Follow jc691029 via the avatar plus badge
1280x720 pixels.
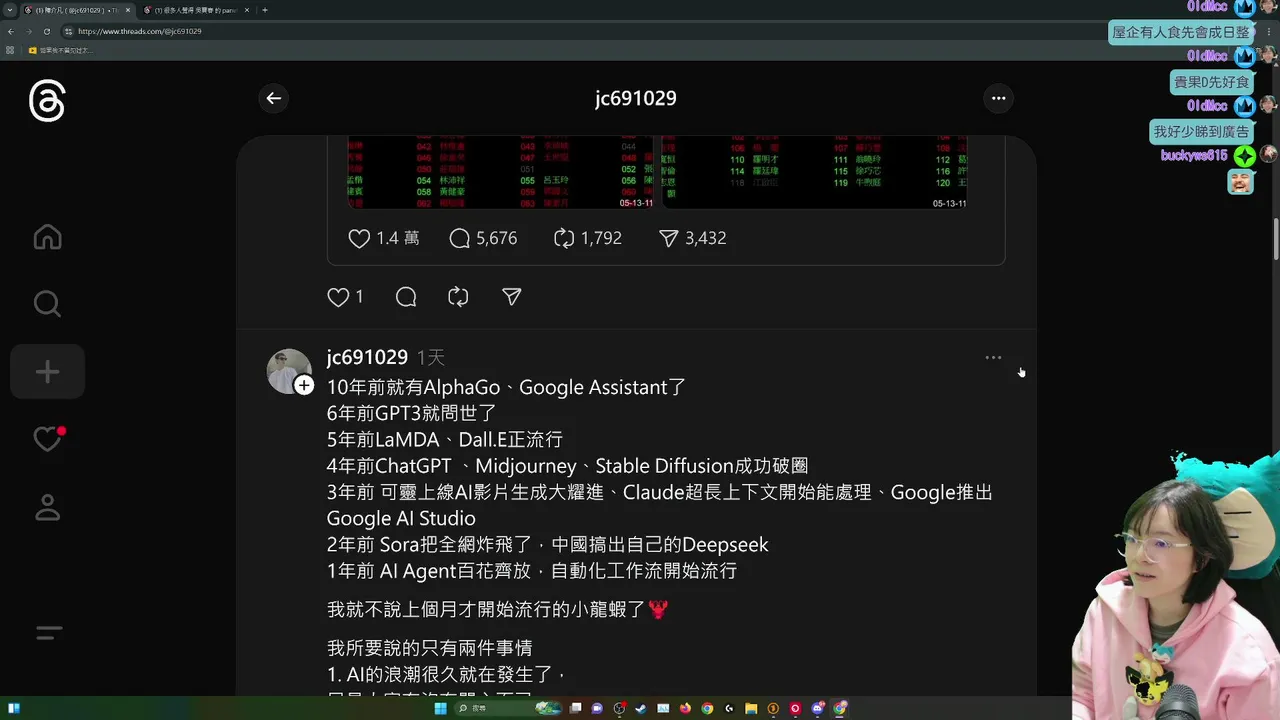304,385
